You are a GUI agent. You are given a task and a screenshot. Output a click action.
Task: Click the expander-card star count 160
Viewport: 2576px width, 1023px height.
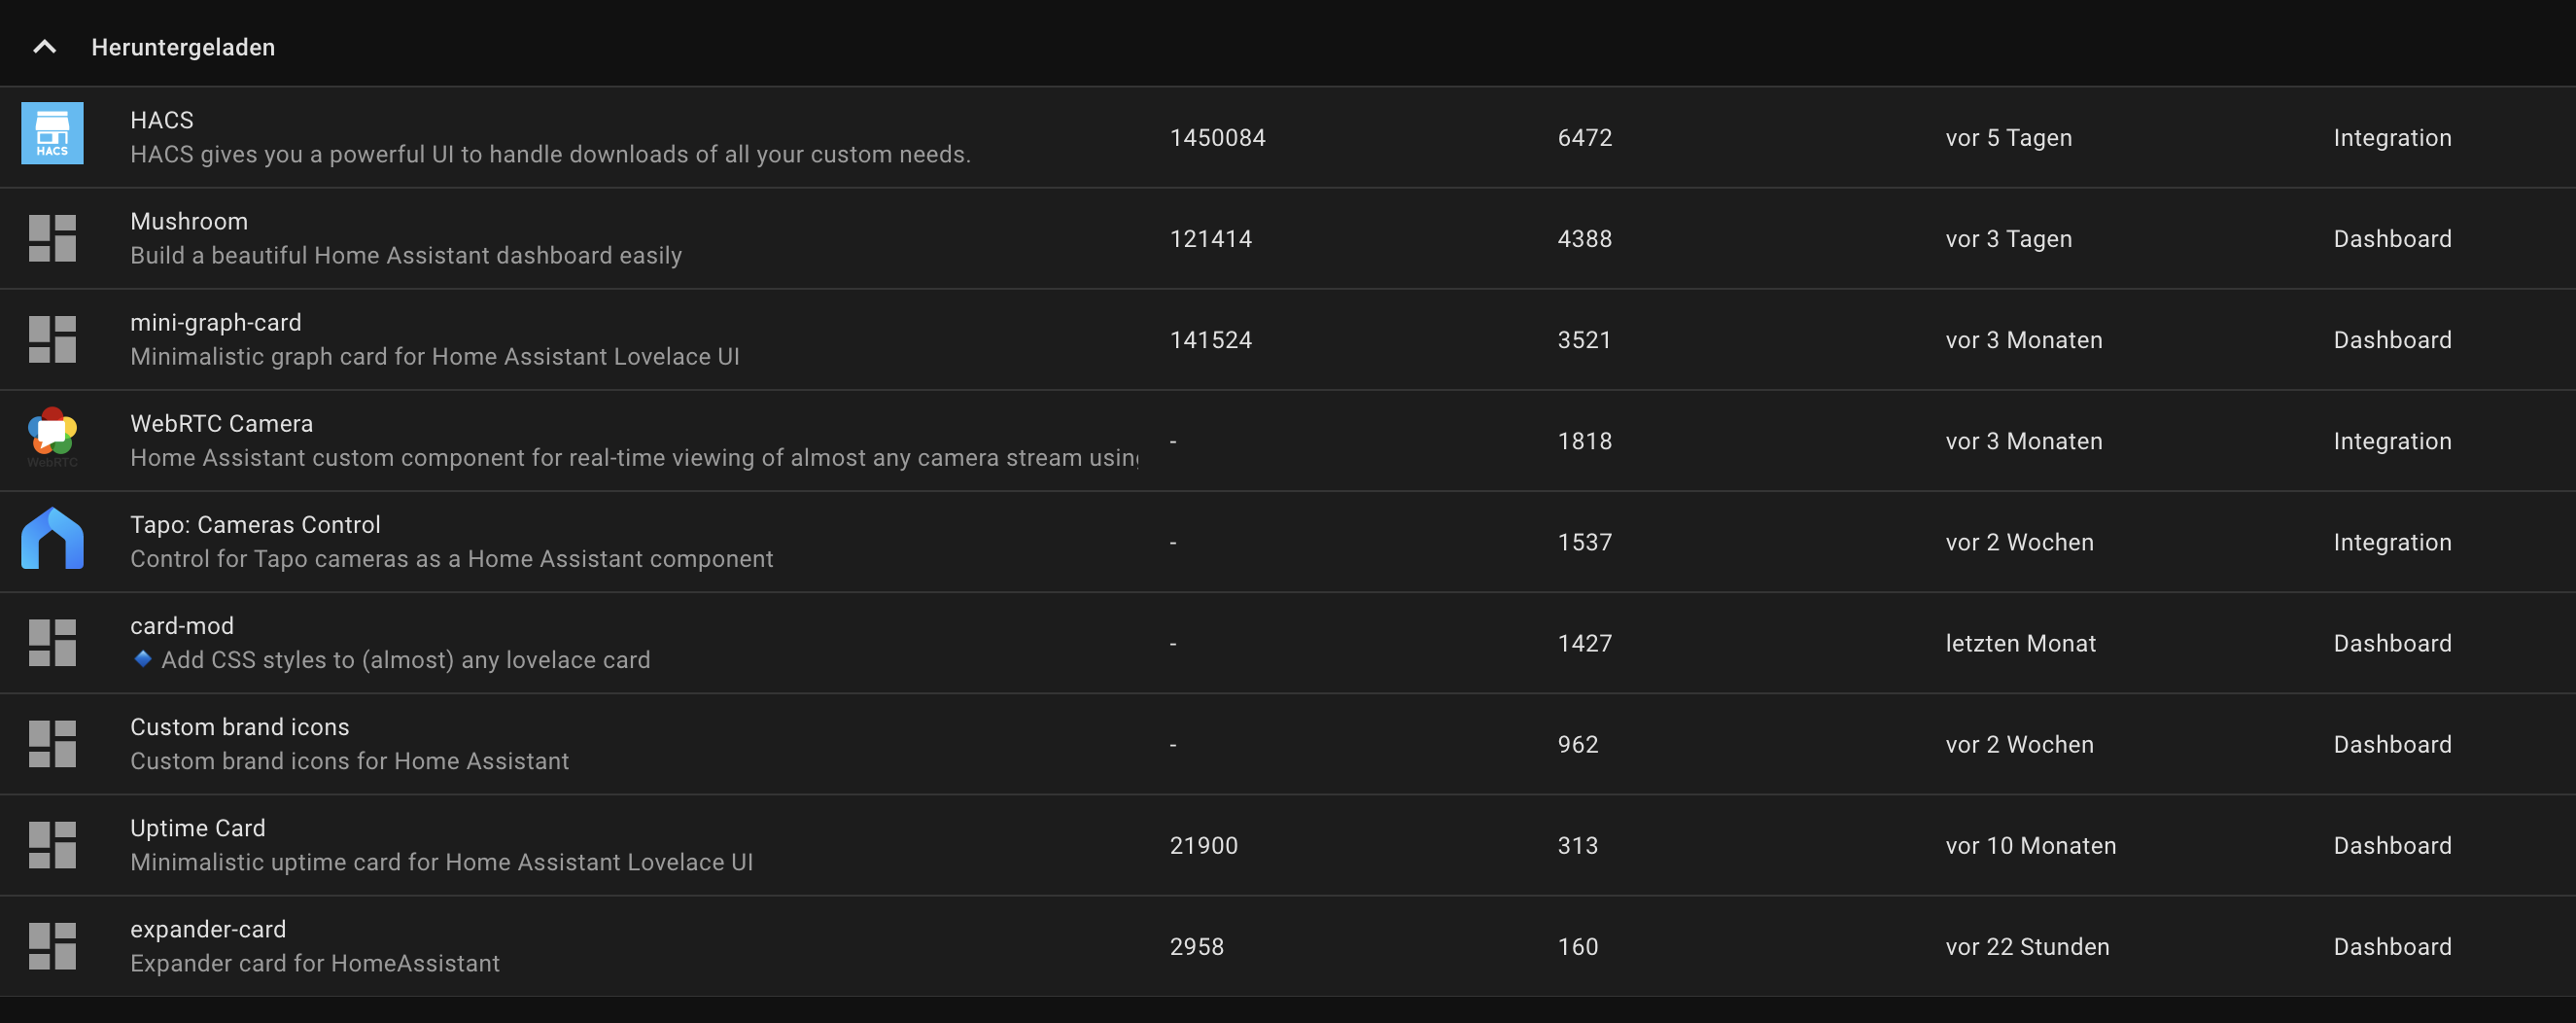[x=1578, y=946]
